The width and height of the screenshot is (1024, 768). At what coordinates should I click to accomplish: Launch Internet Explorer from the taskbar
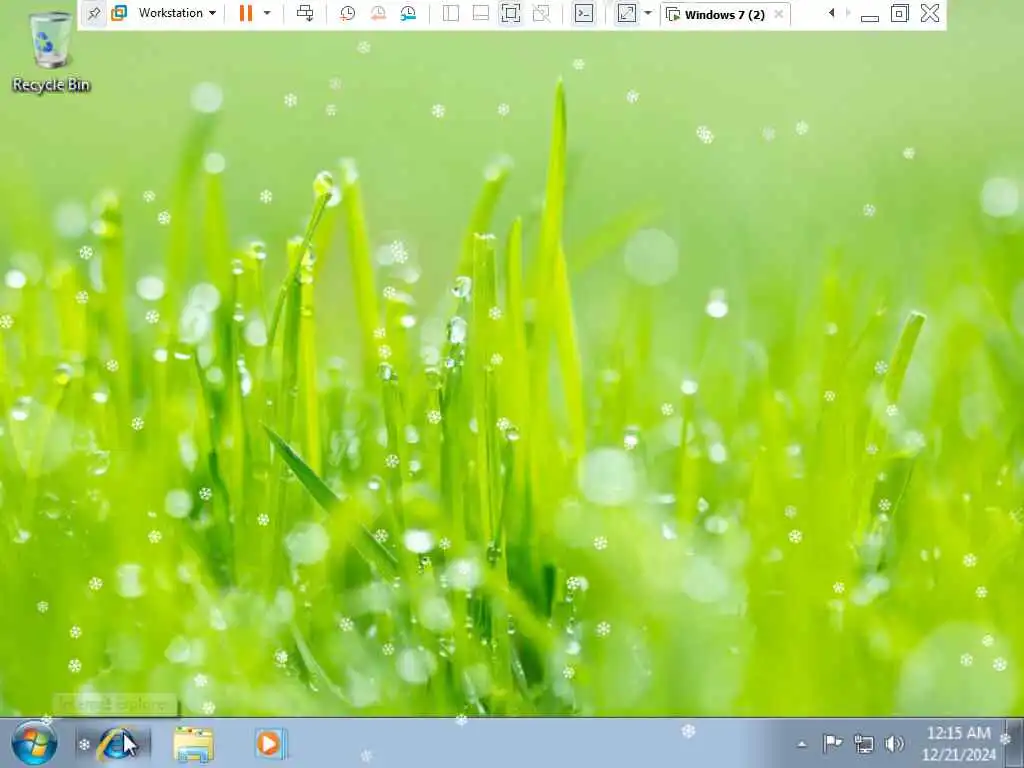point(116,744)
